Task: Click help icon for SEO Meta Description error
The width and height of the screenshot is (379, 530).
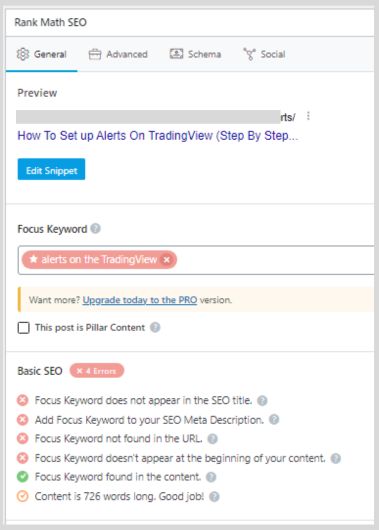Action: point(274,420)
